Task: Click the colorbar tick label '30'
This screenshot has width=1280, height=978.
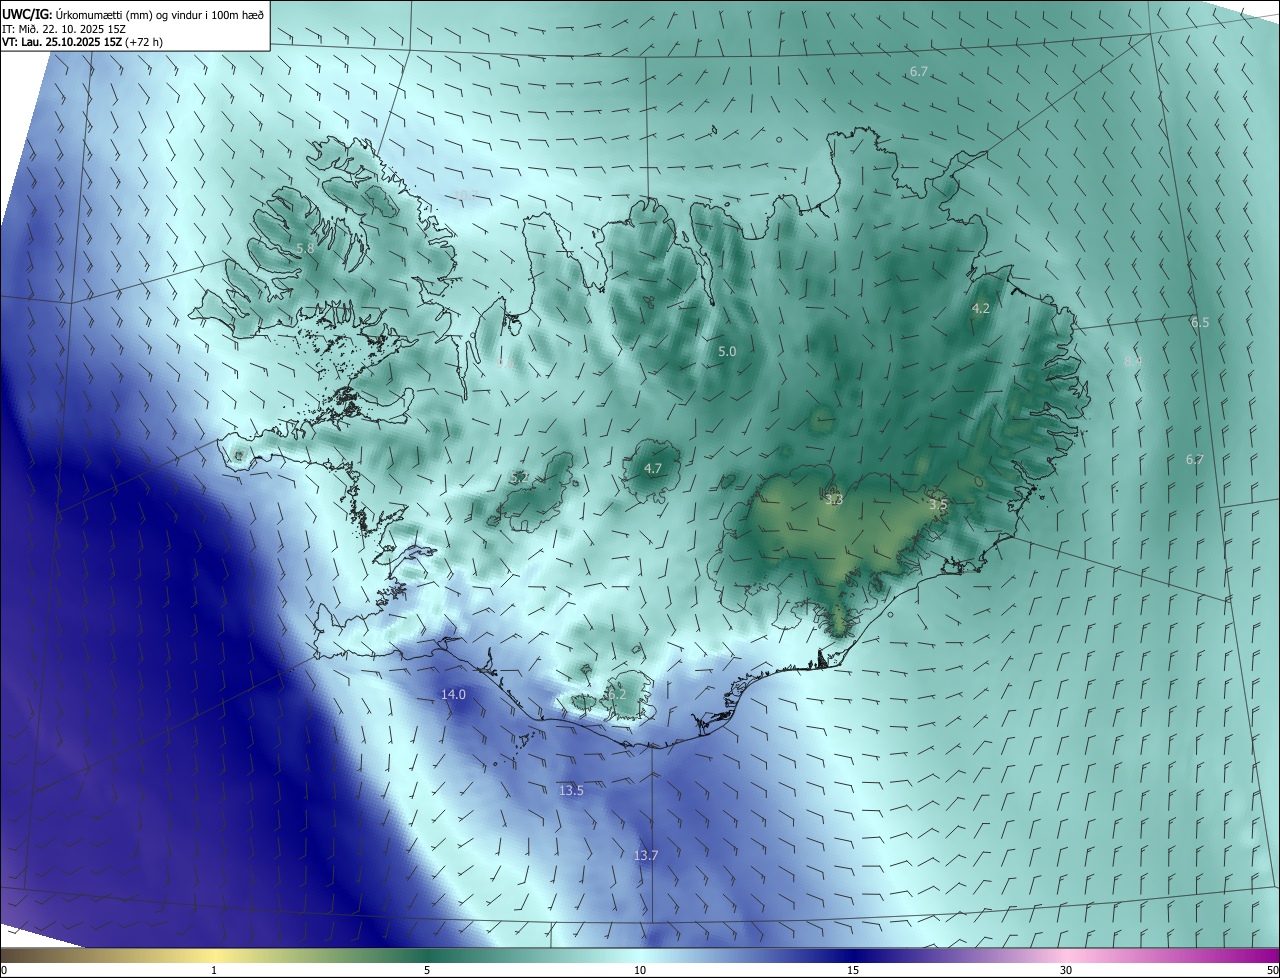Action: [1066, 970]
